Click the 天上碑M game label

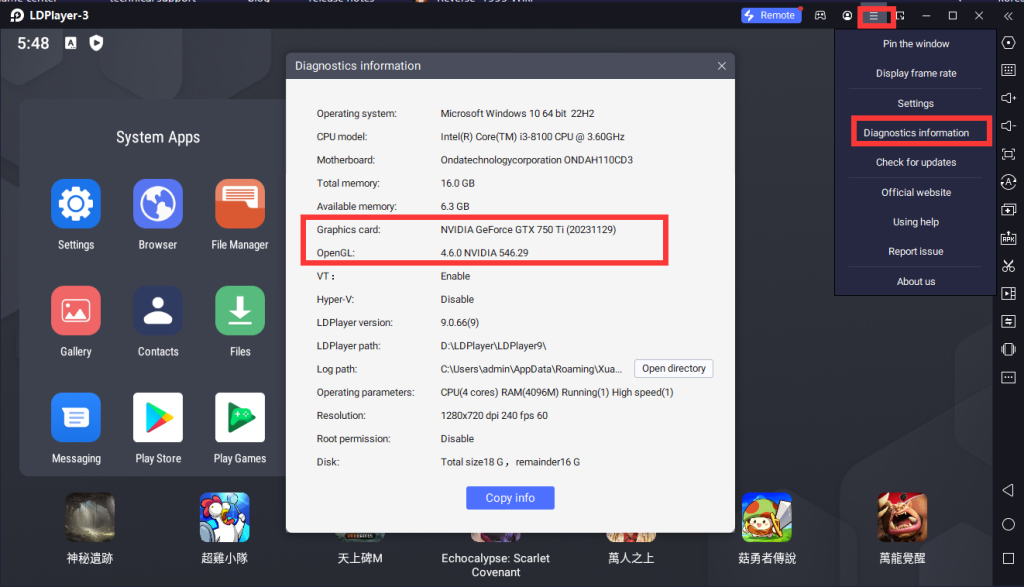pyautogui.click(x=360, y=558)
